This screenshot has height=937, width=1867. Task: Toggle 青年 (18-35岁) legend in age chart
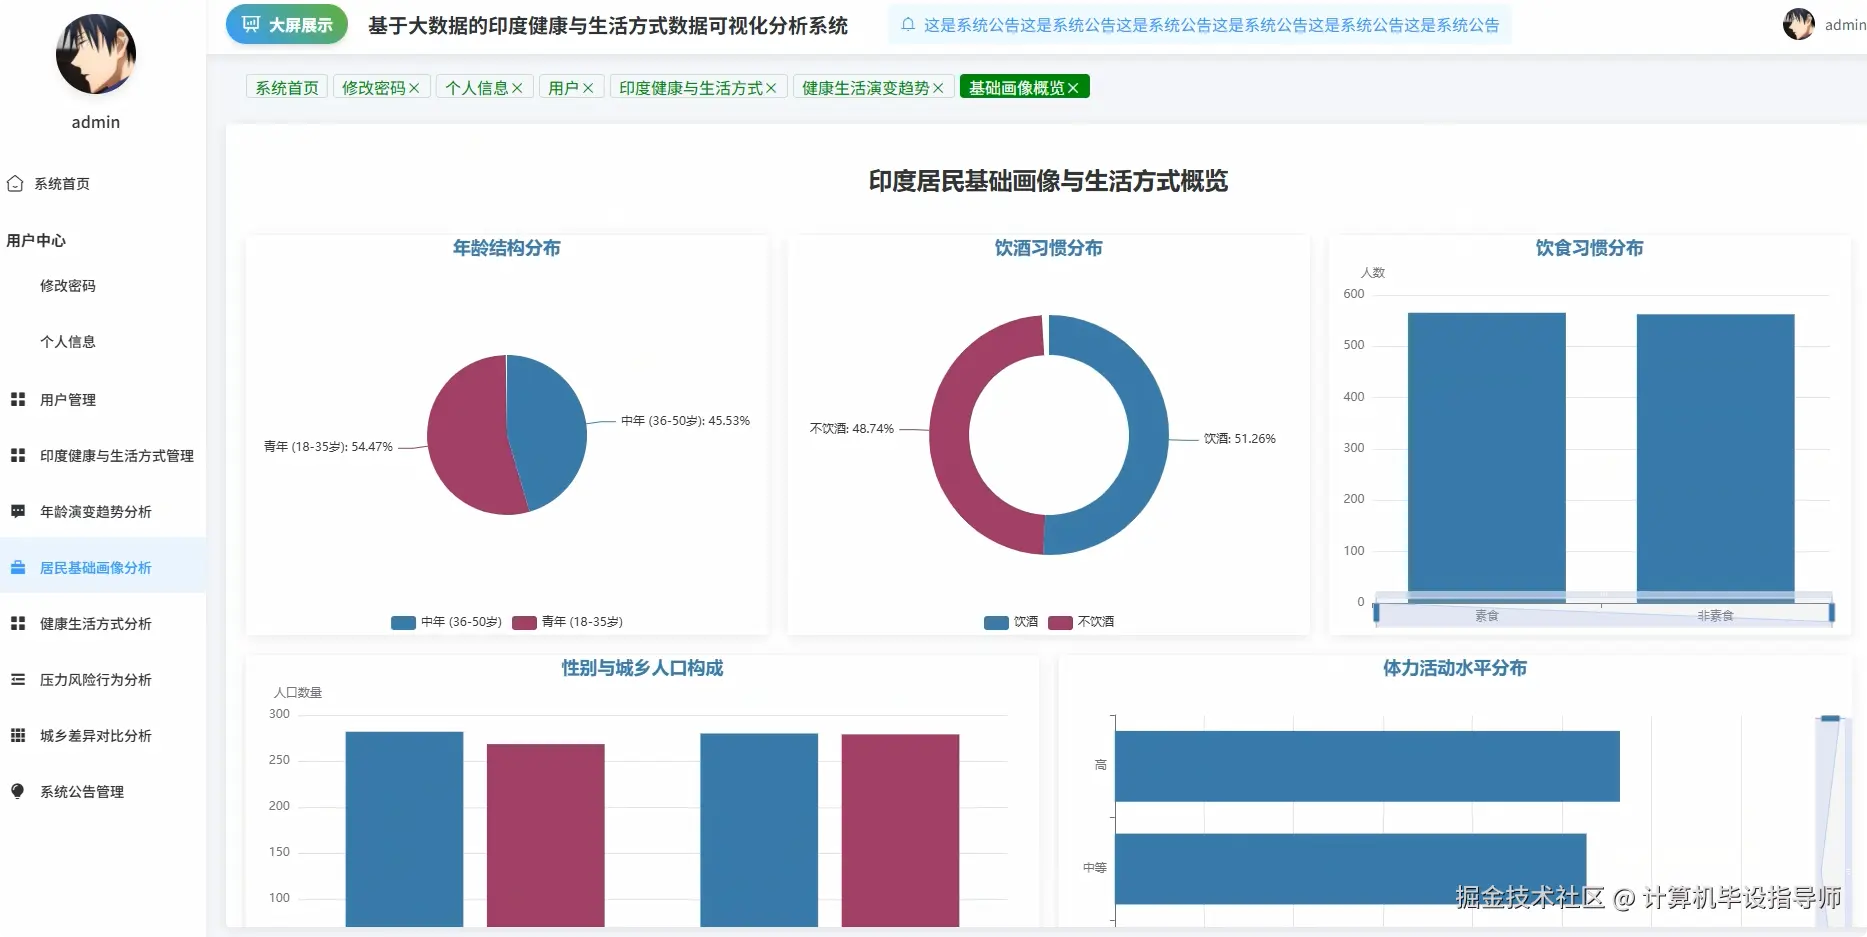(567, 622)
